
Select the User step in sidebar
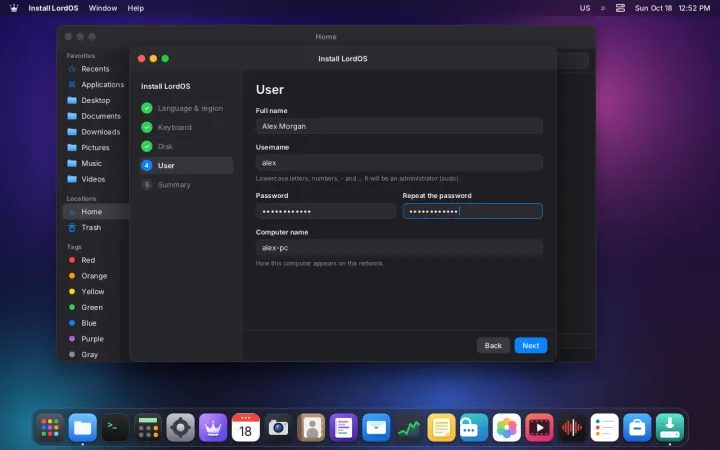(x=186, y=165)
